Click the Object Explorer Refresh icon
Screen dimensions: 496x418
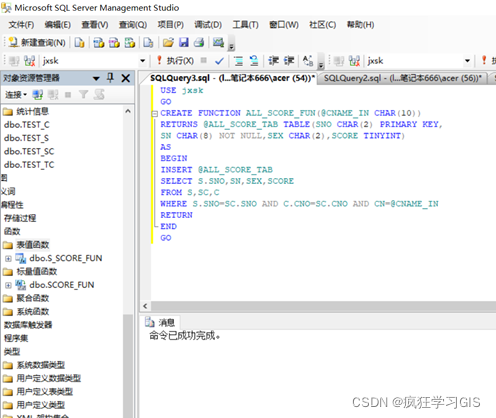99,95
